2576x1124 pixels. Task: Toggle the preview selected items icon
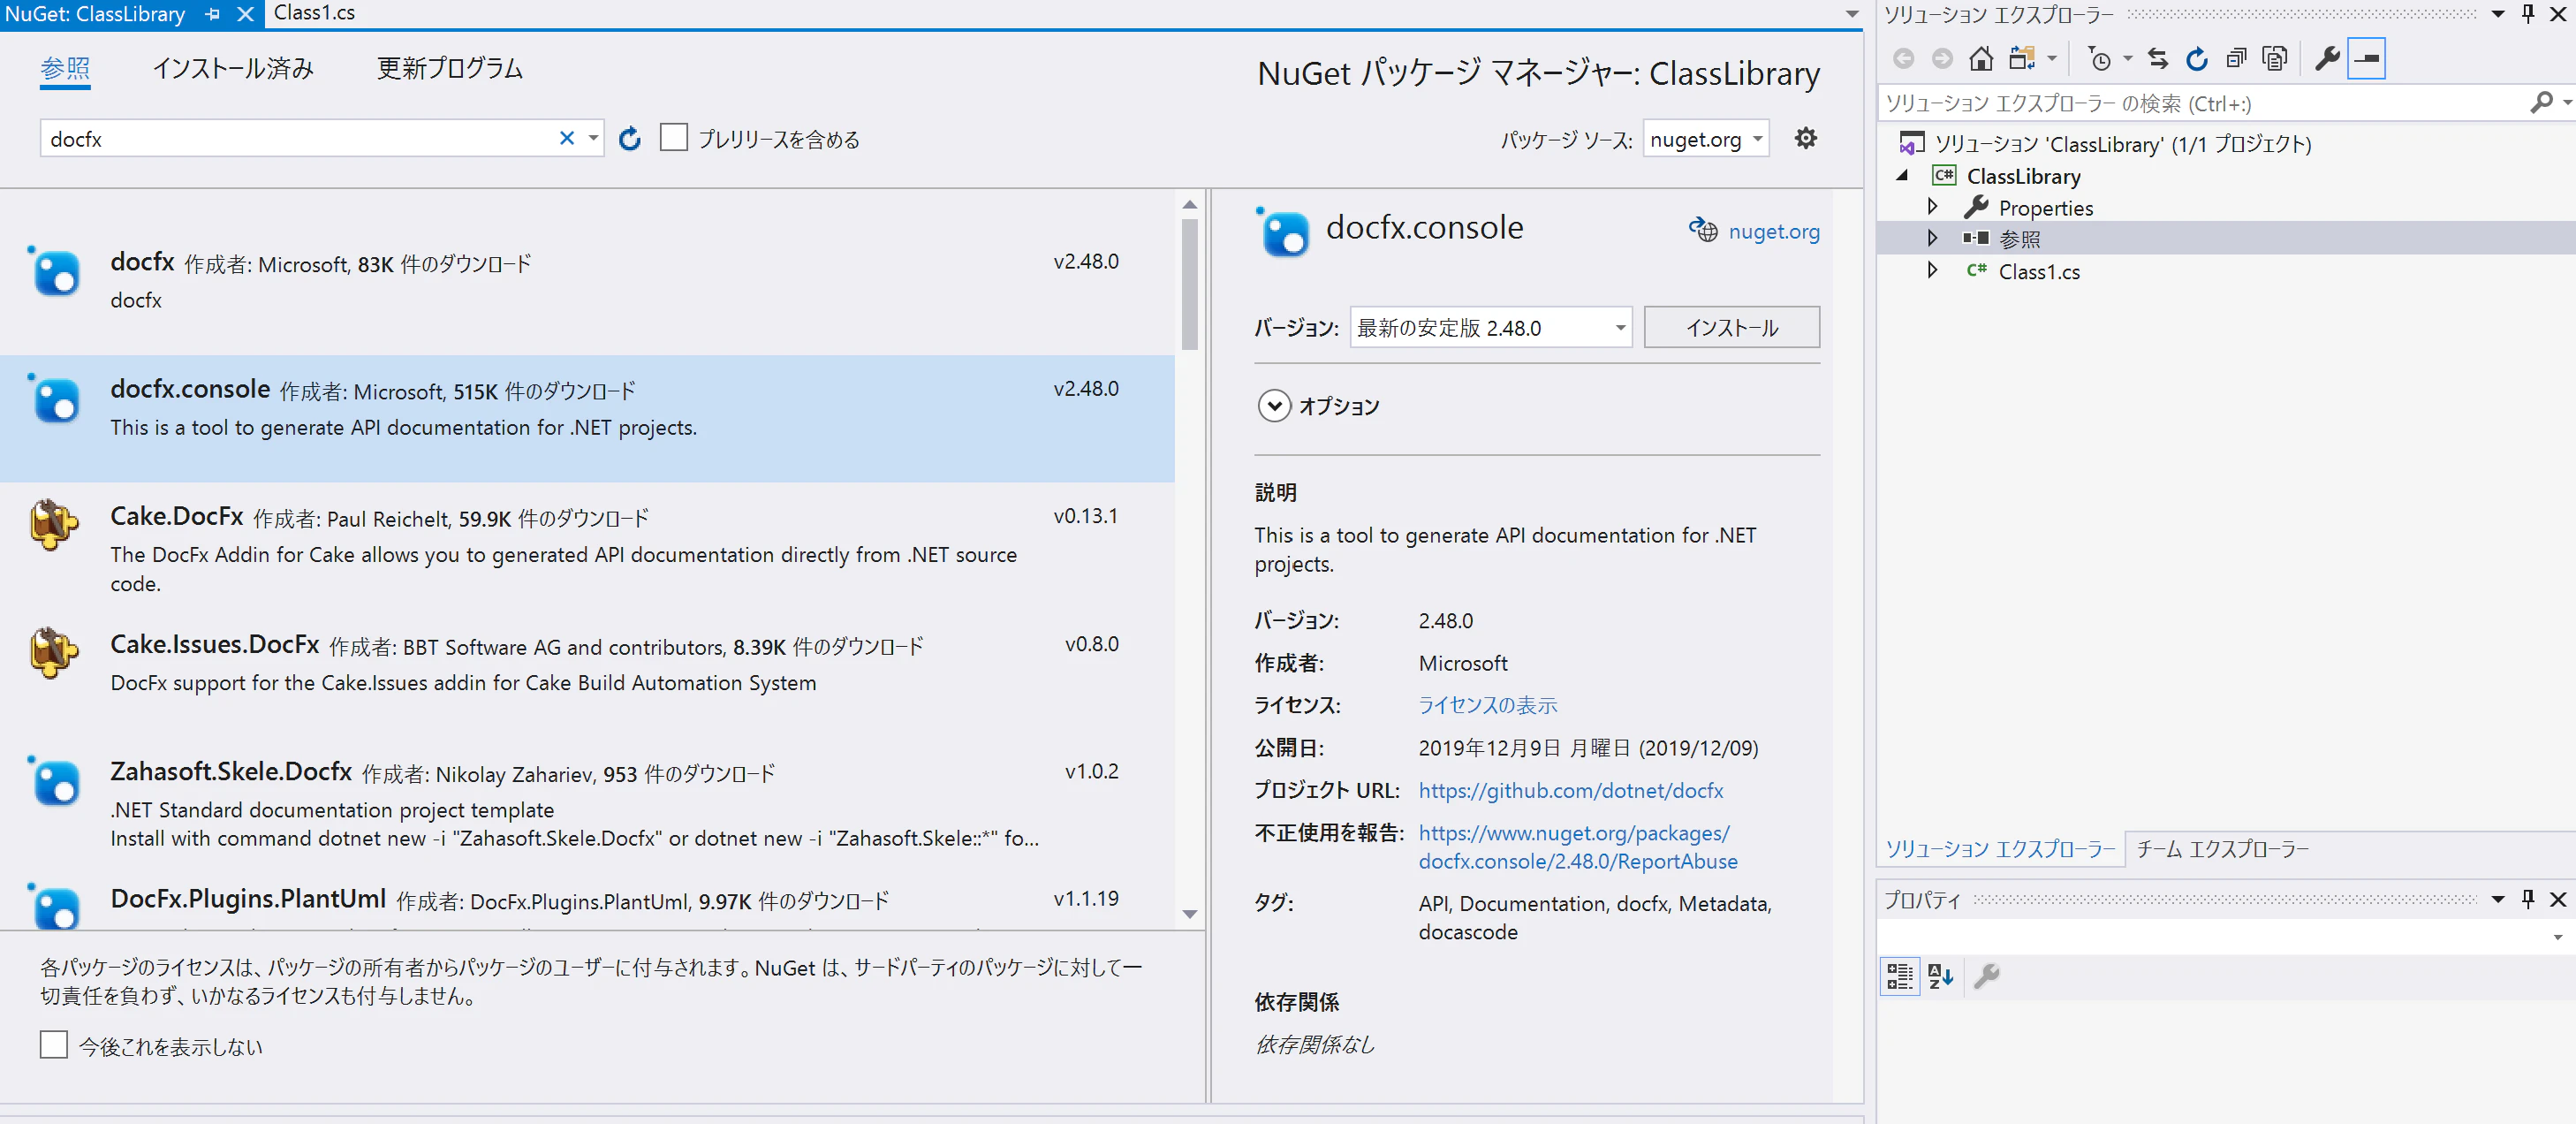pyautogui.click(x=2366, y=59)
